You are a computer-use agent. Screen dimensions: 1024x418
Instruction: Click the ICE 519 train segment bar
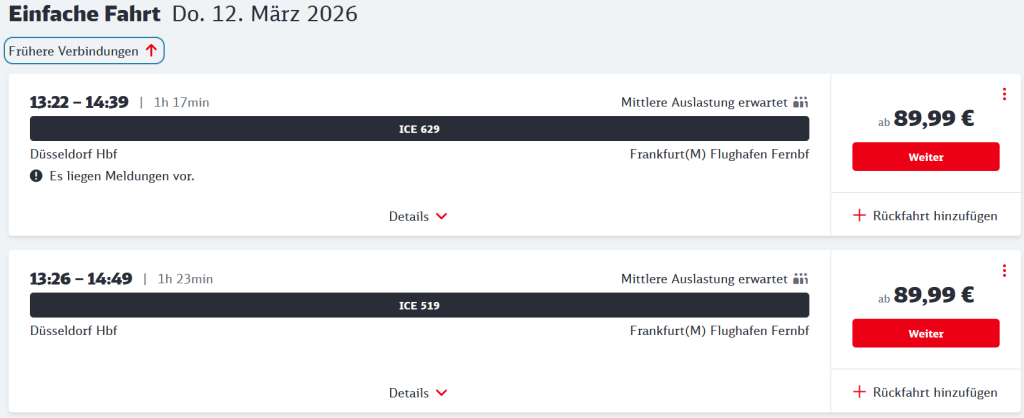tap(419, 306)
